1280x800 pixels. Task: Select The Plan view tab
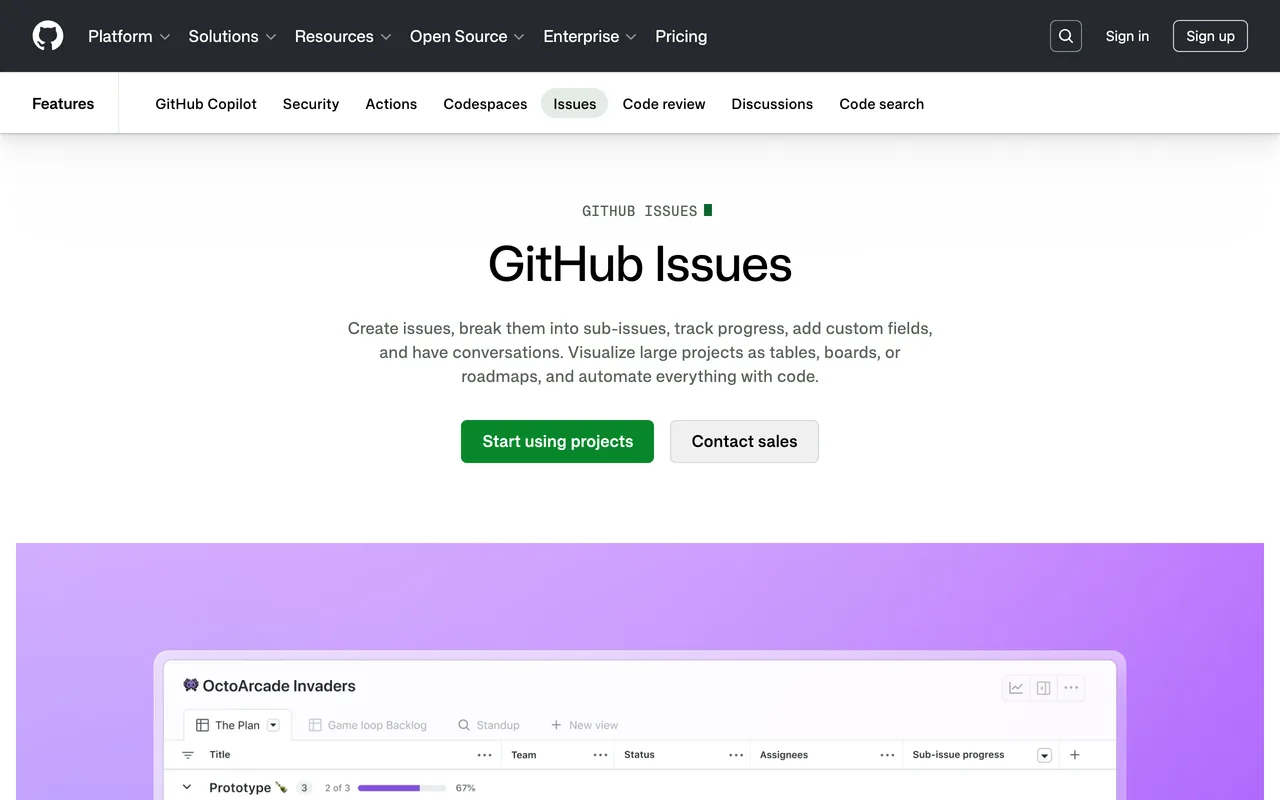pyautogui.click(x=238, y=725)
